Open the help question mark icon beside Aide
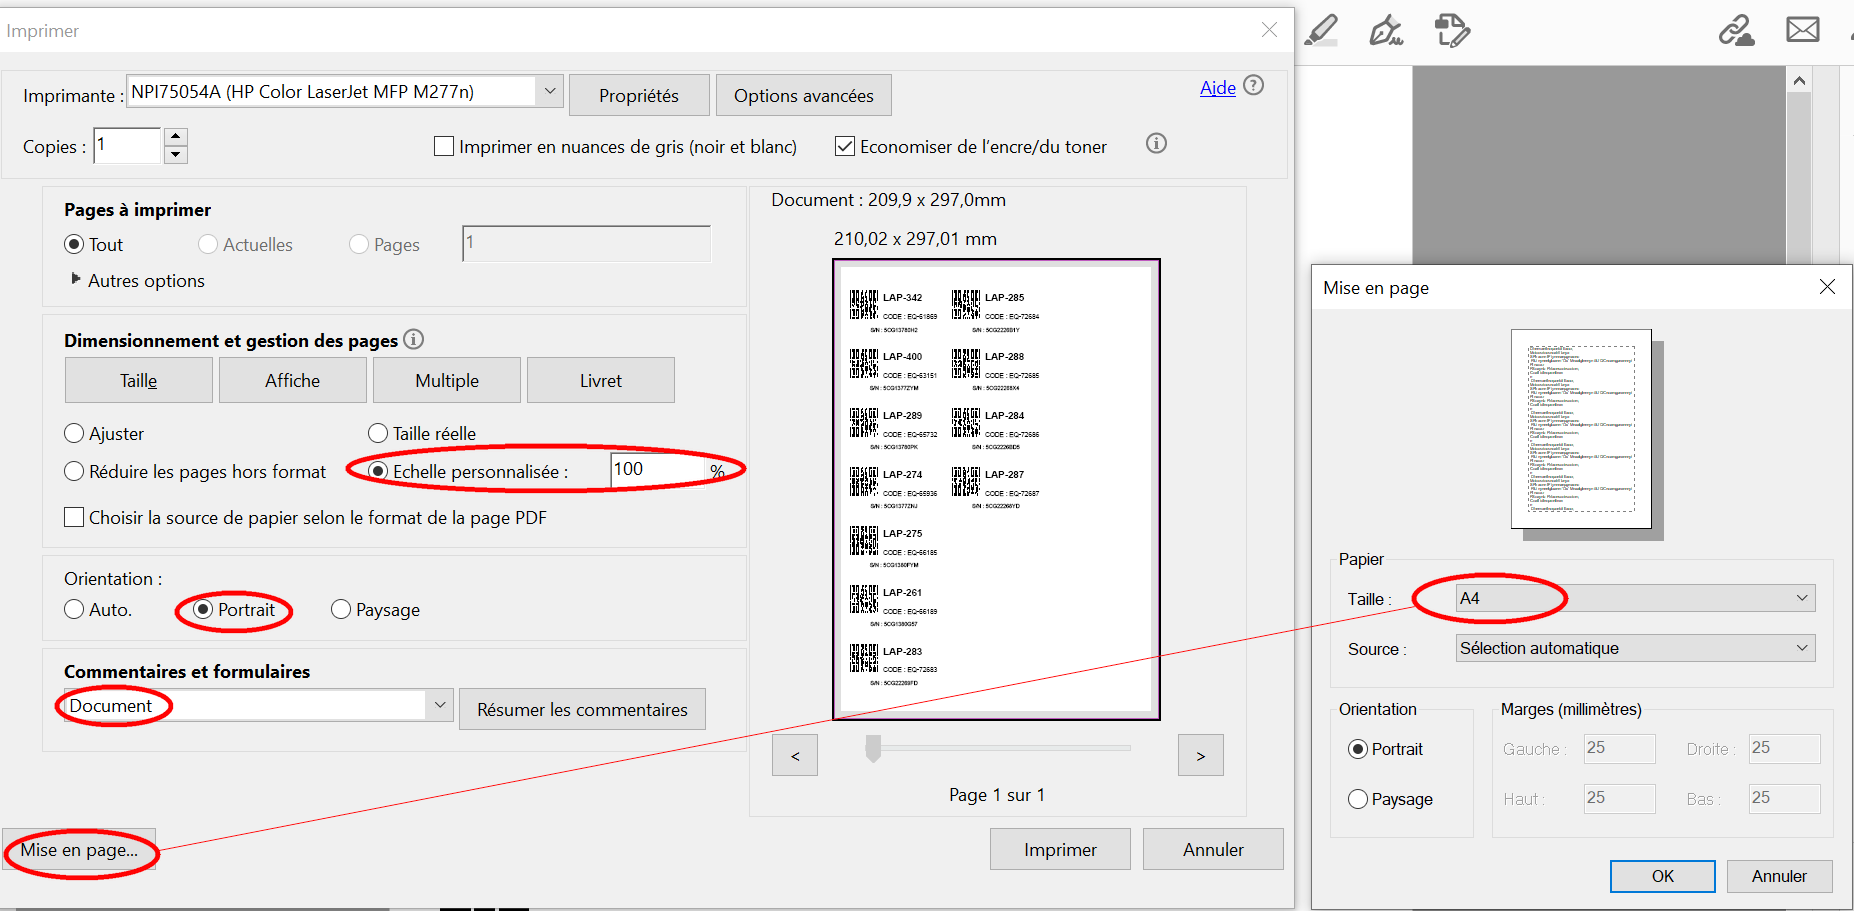This screenshot has height=911, width=1854. click(x=1254, y=86)
